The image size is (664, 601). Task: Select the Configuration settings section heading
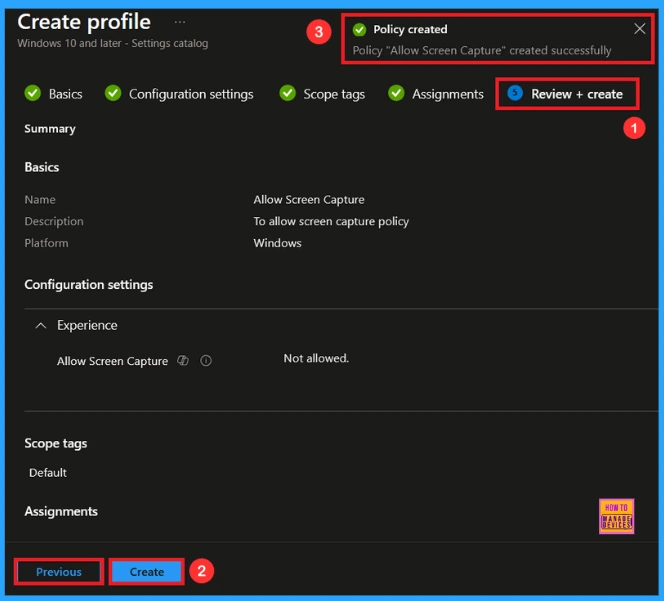pos(89,285)
